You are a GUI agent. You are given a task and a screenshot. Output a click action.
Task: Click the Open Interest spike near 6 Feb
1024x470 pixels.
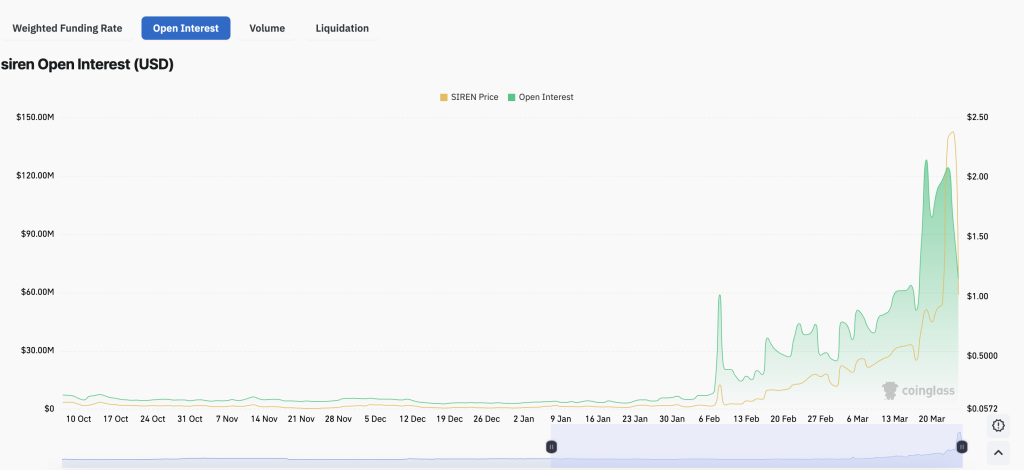(x=719, y=297)
